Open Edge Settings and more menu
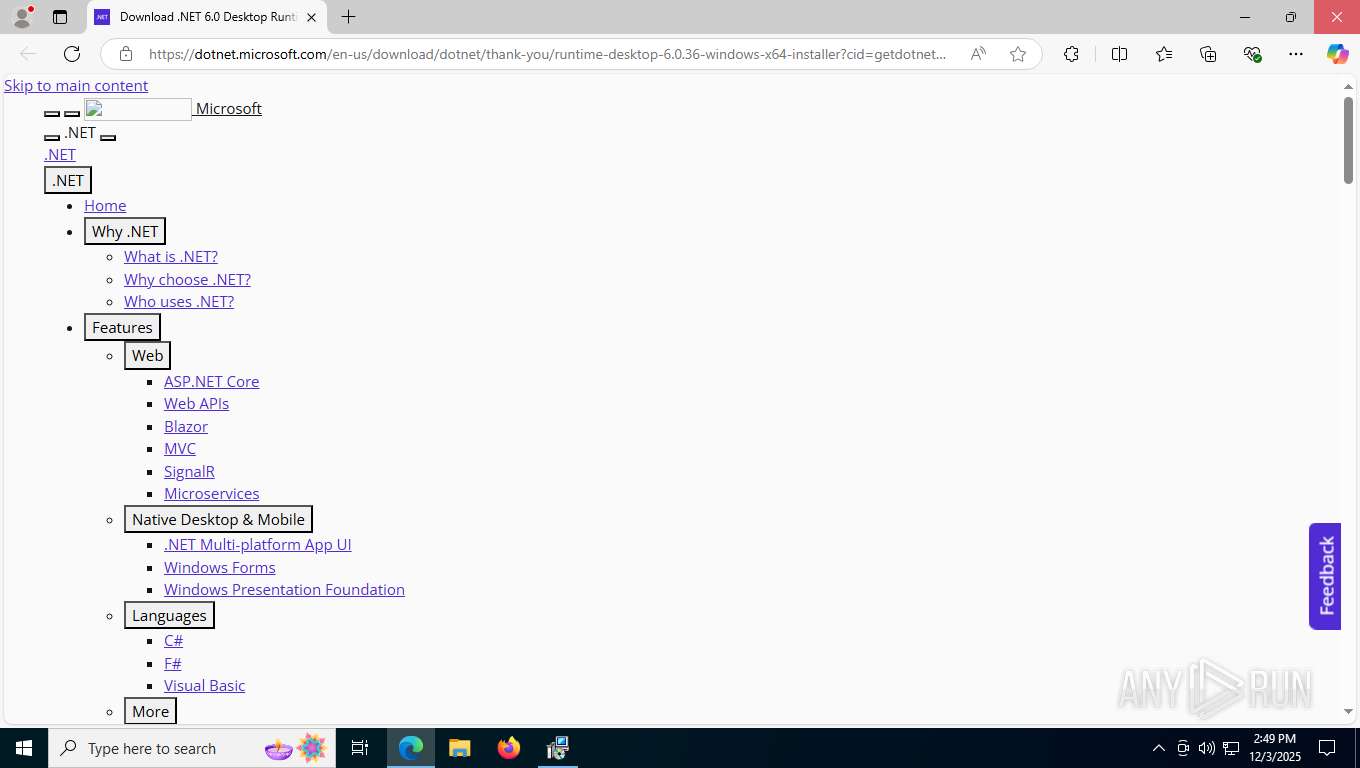This screenshot has width=1360, height=768. click(x=1296, y=54)
